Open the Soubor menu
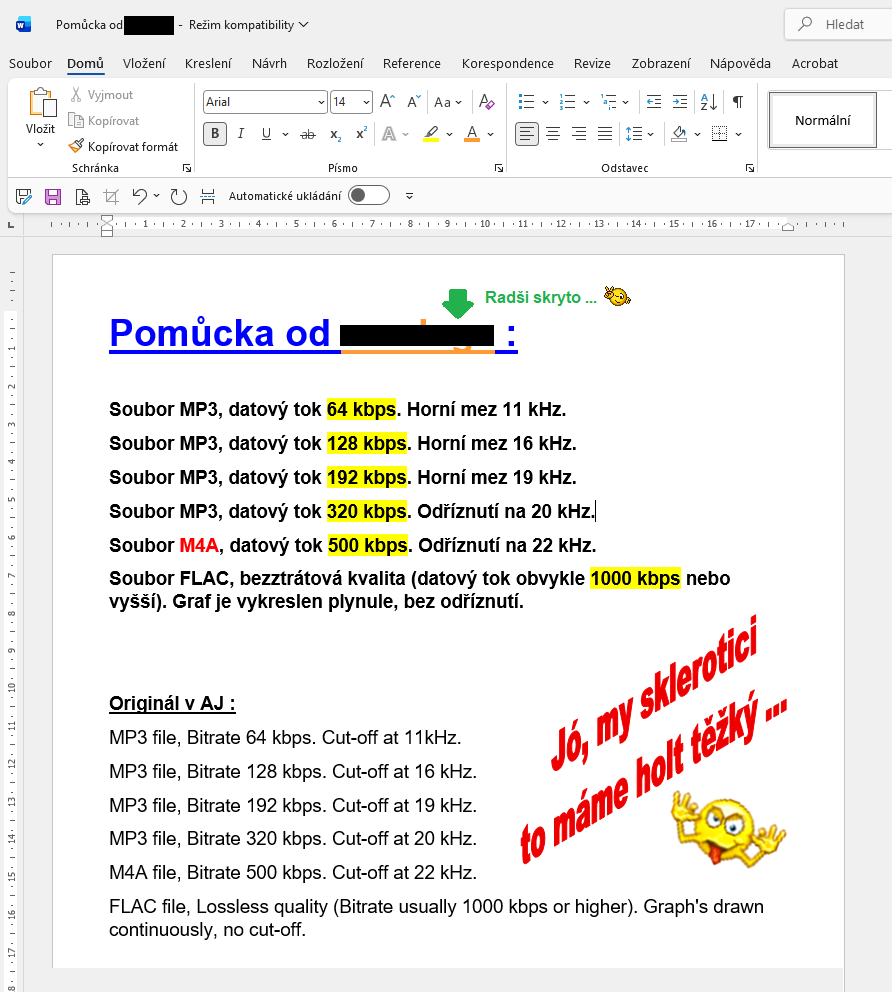 coord(30,63)
